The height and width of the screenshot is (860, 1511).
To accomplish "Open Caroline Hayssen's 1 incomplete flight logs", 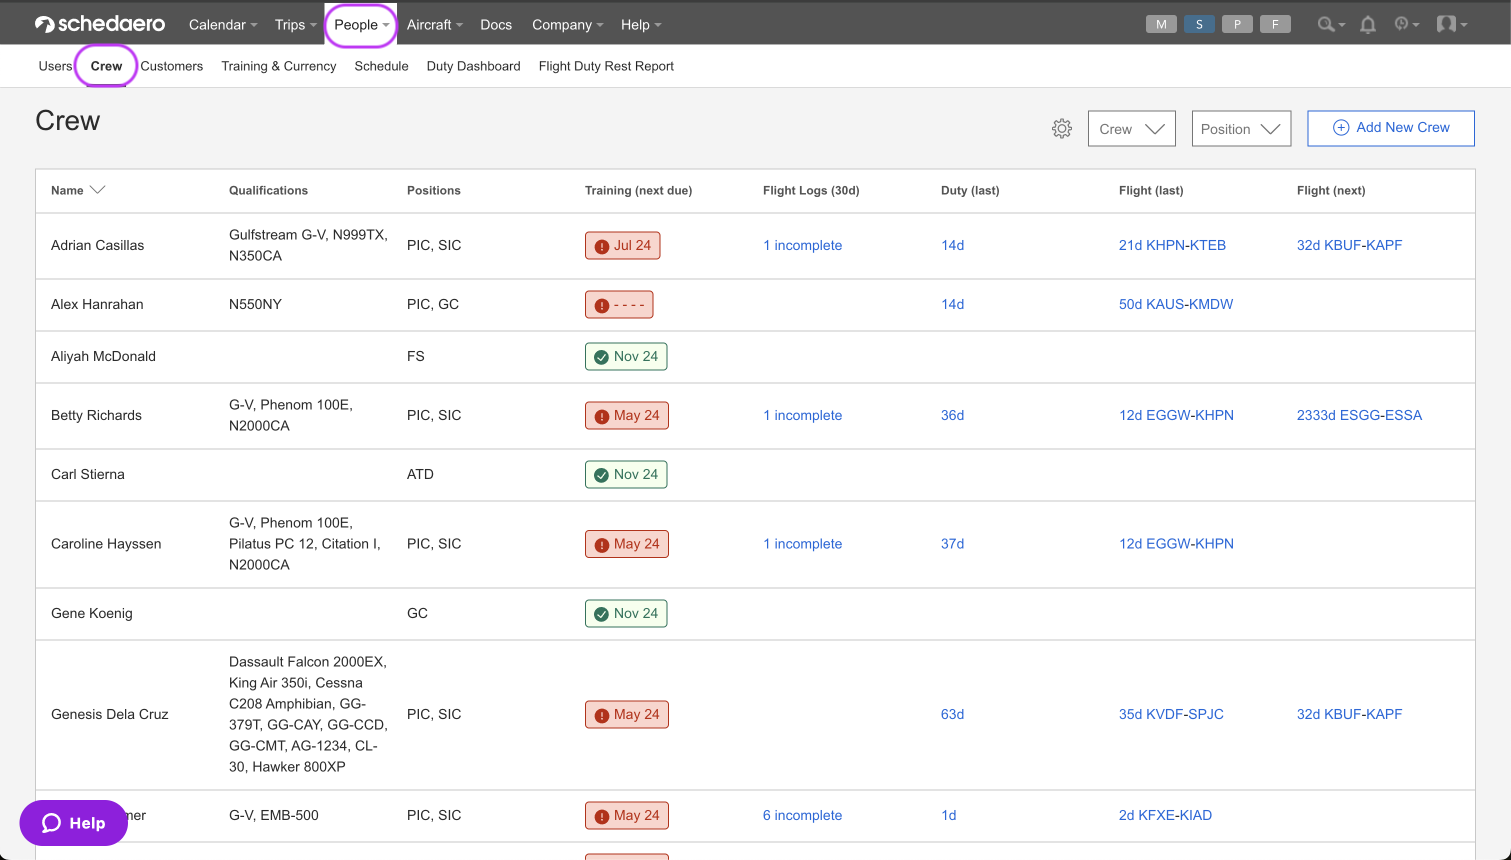I will (x=802, y=544).
